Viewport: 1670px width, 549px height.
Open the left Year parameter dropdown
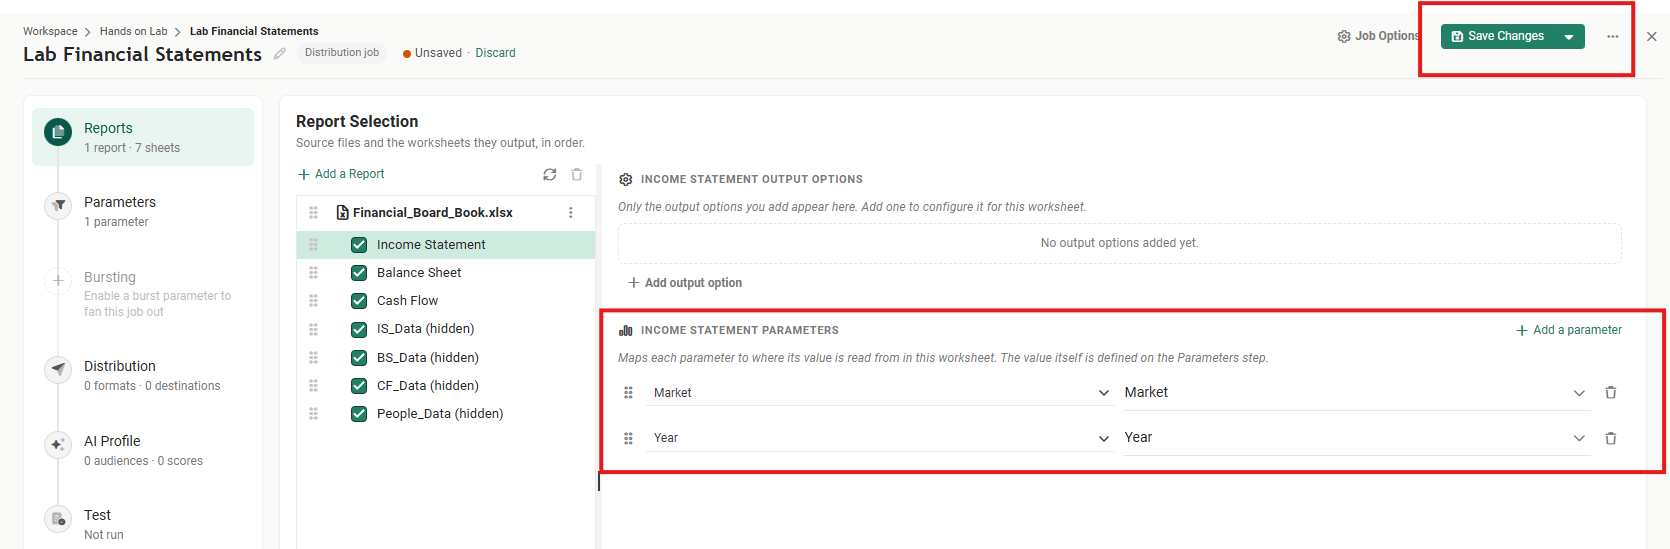[880, 438]
